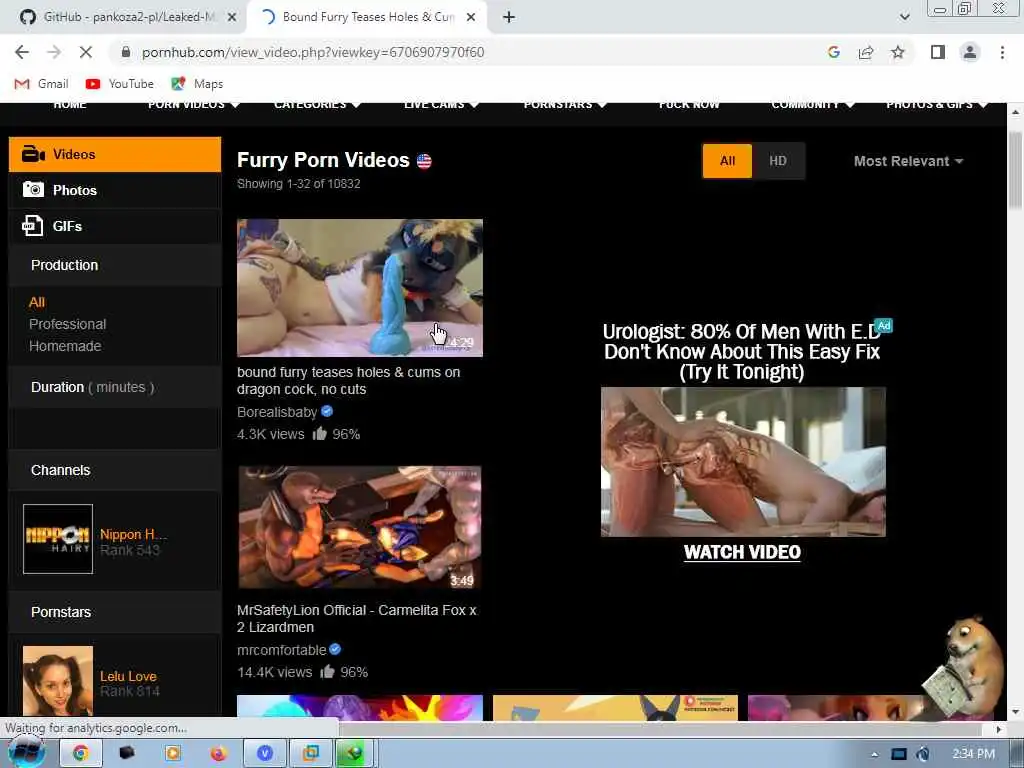
Task: Open the Borealisbaby uploader link
Action: coord(277,412)
